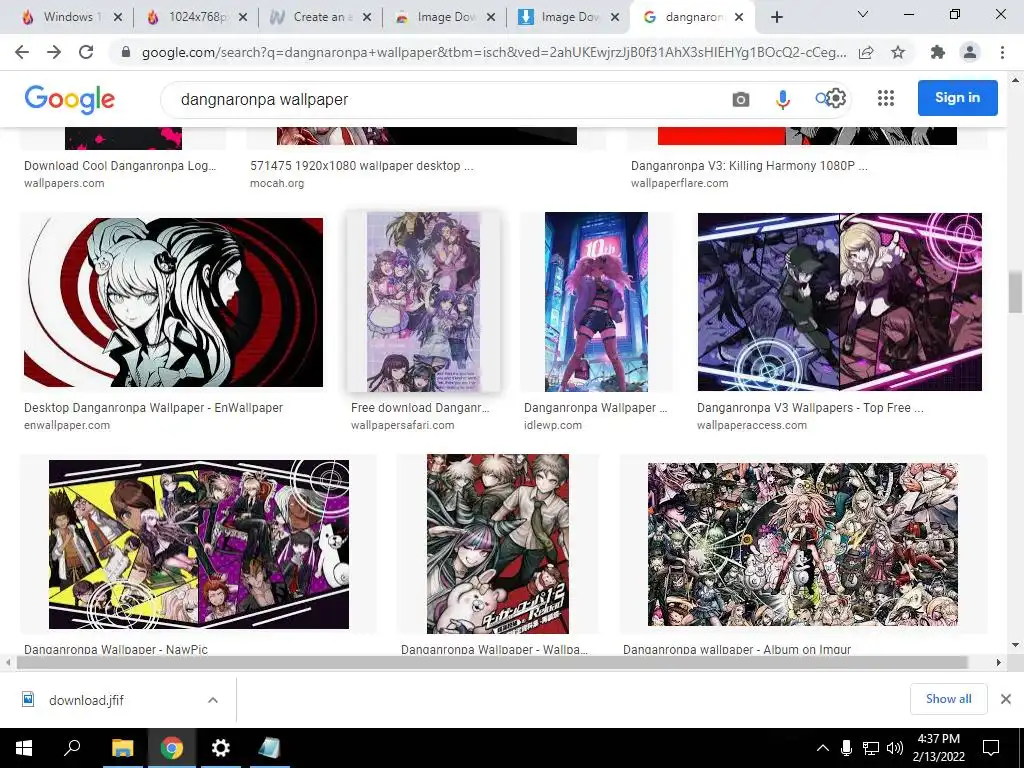
Task: Close the dangnaronpa search tab
Action: (739, 17)
